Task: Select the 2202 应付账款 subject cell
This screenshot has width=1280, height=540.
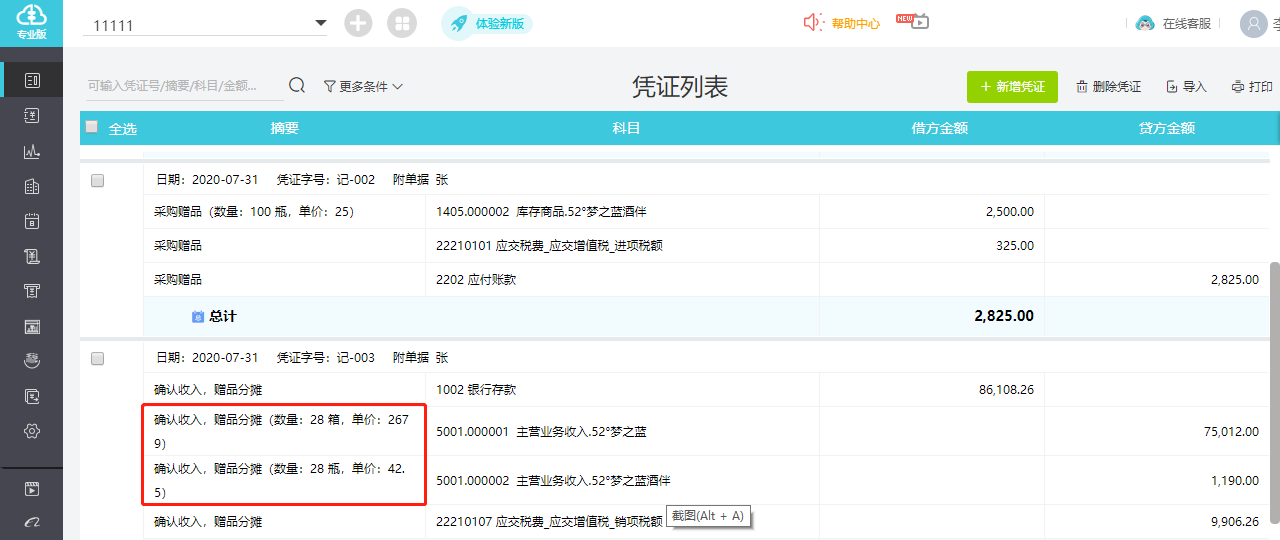Action: point(622,280)
